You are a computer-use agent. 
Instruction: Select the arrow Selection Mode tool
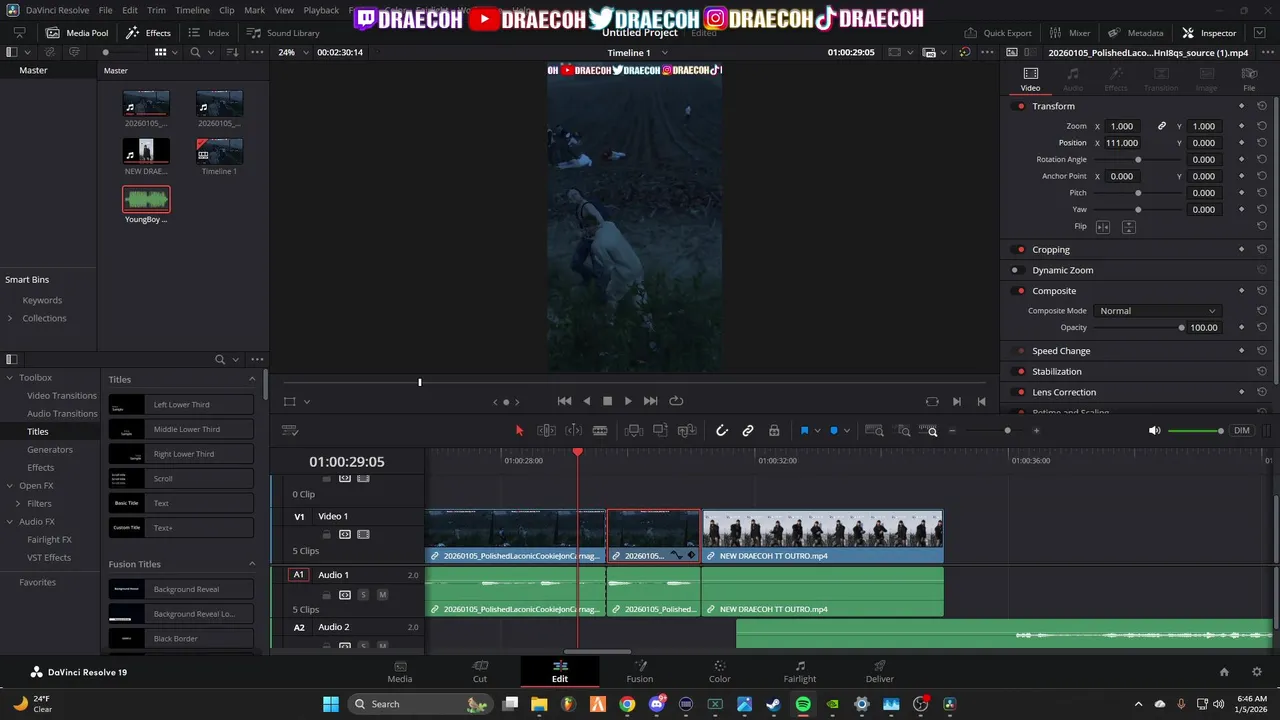(519, 431)
